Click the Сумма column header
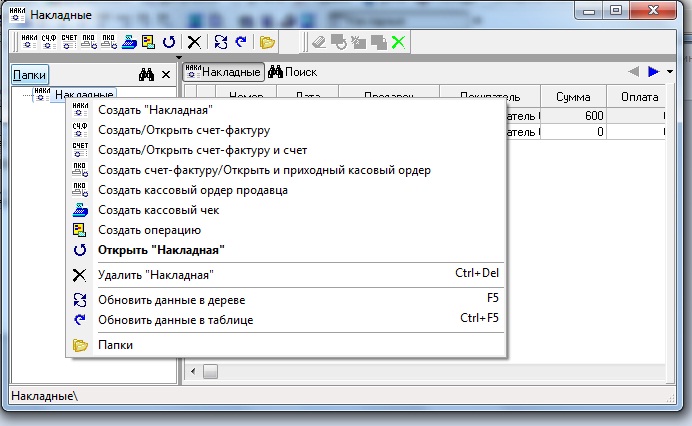This screenshot has width=692, height=426. click(573, 97)
